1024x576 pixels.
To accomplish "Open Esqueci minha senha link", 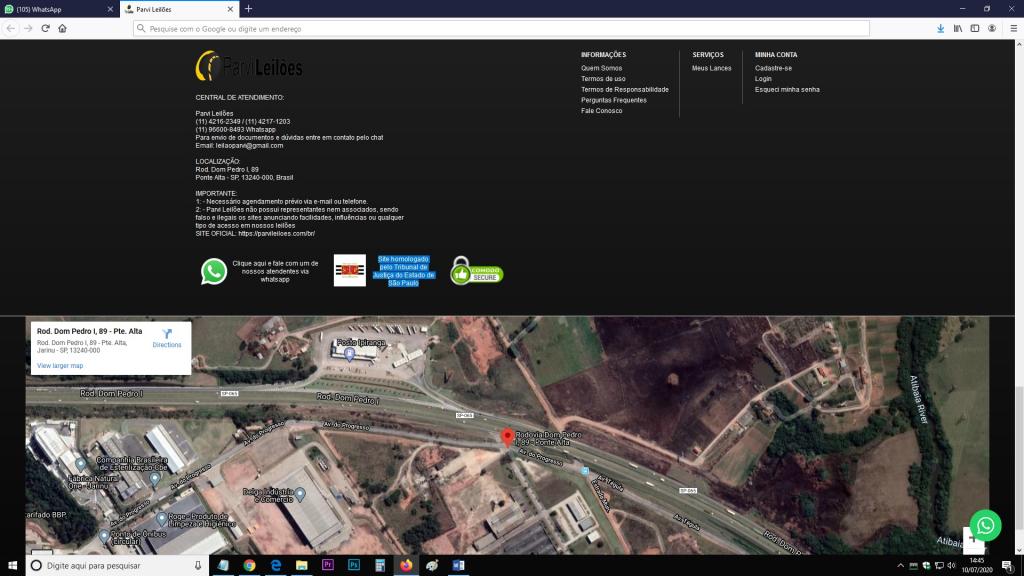I will 787,89.
